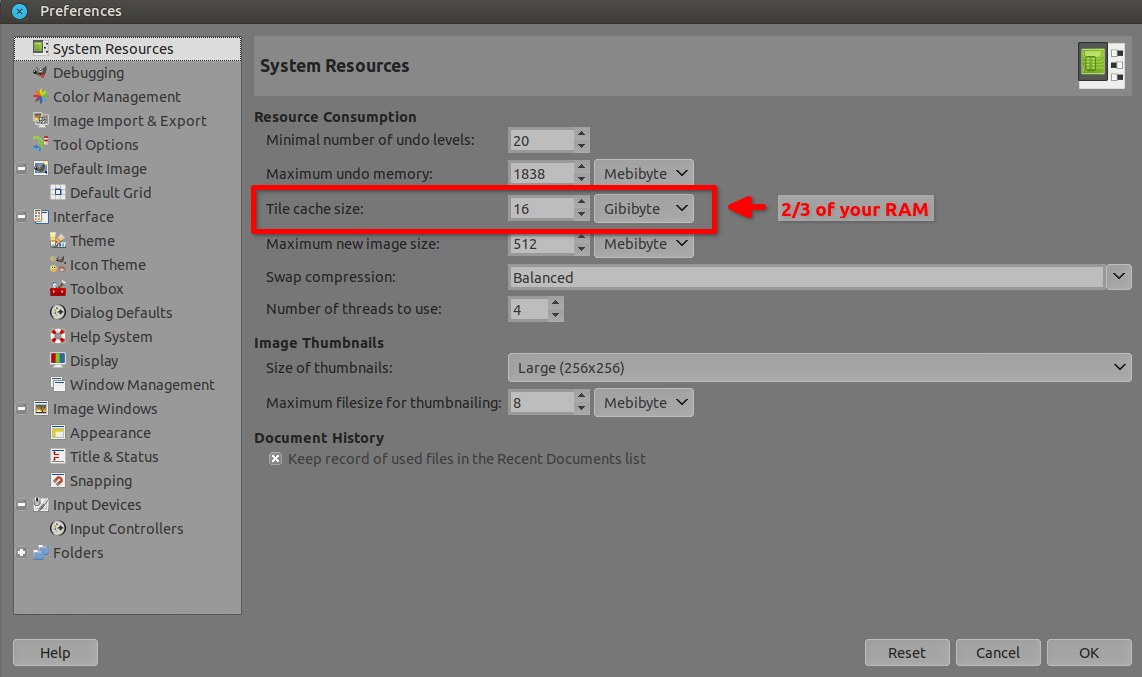Click the Tile cache size input field
The width and height of the screenshot is (1142, 677).
[541, 209]
